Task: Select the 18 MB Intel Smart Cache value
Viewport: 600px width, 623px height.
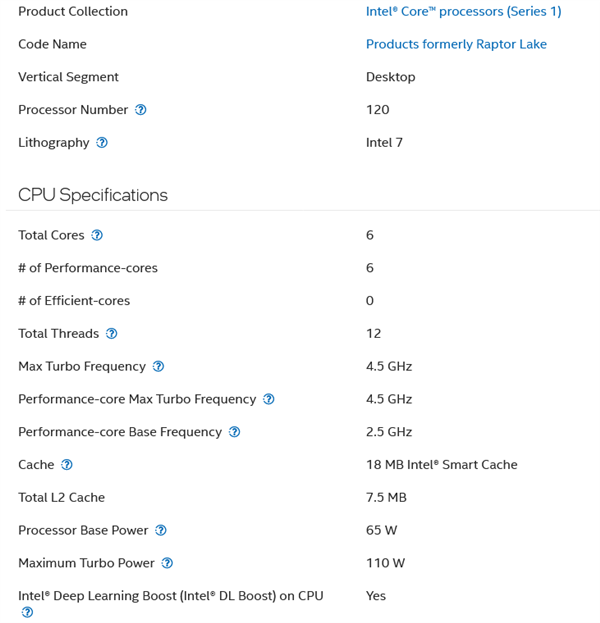Action: (441, 465)
